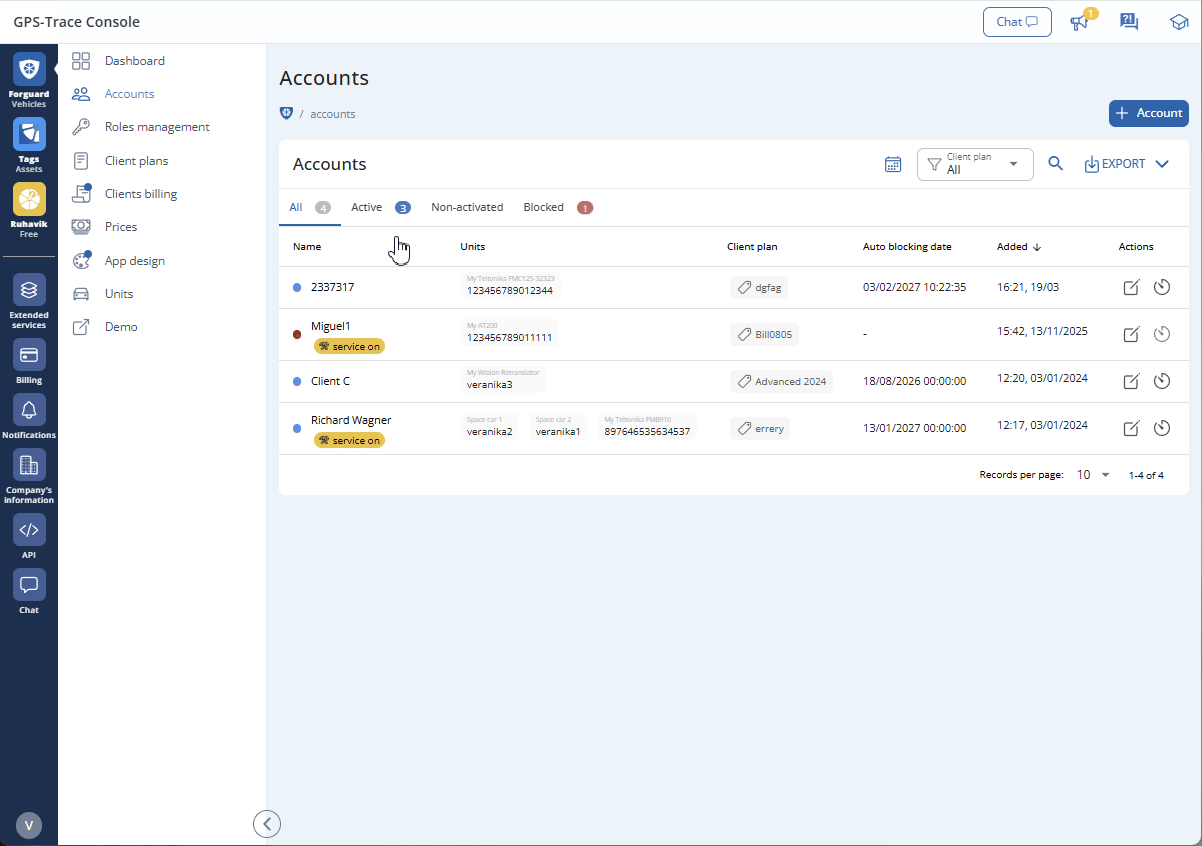The height and width of the screenshot is (846, 1202).
Task: Click unit chip veranika1
Action: click(x=558, y=427)
